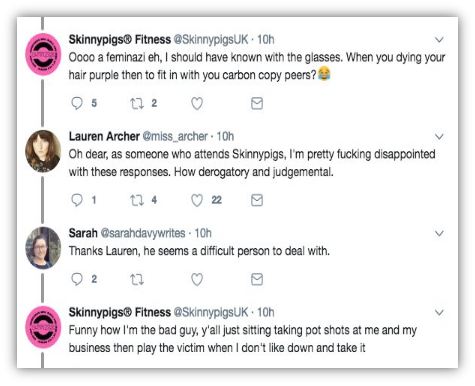Open the @sarahdavywrites profile link

143,233
